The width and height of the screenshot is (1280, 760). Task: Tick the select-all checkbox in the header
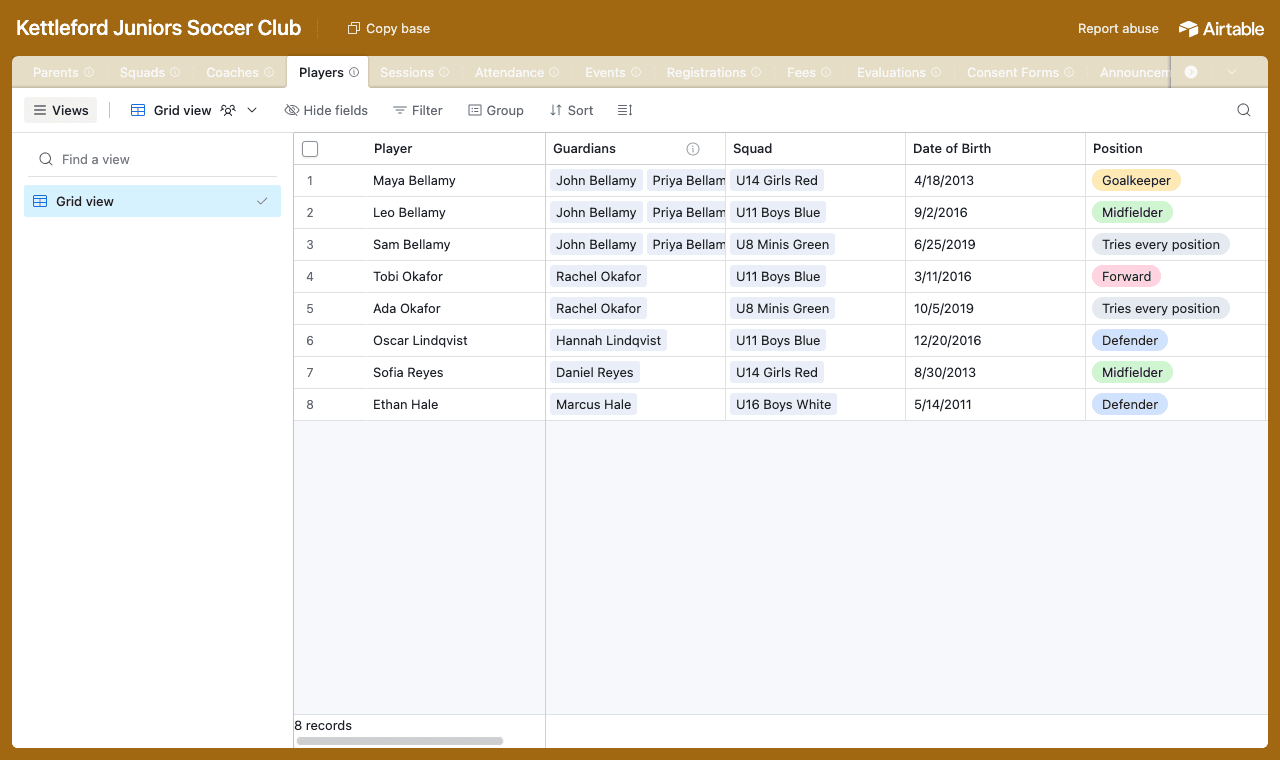[x=310, y=149]
